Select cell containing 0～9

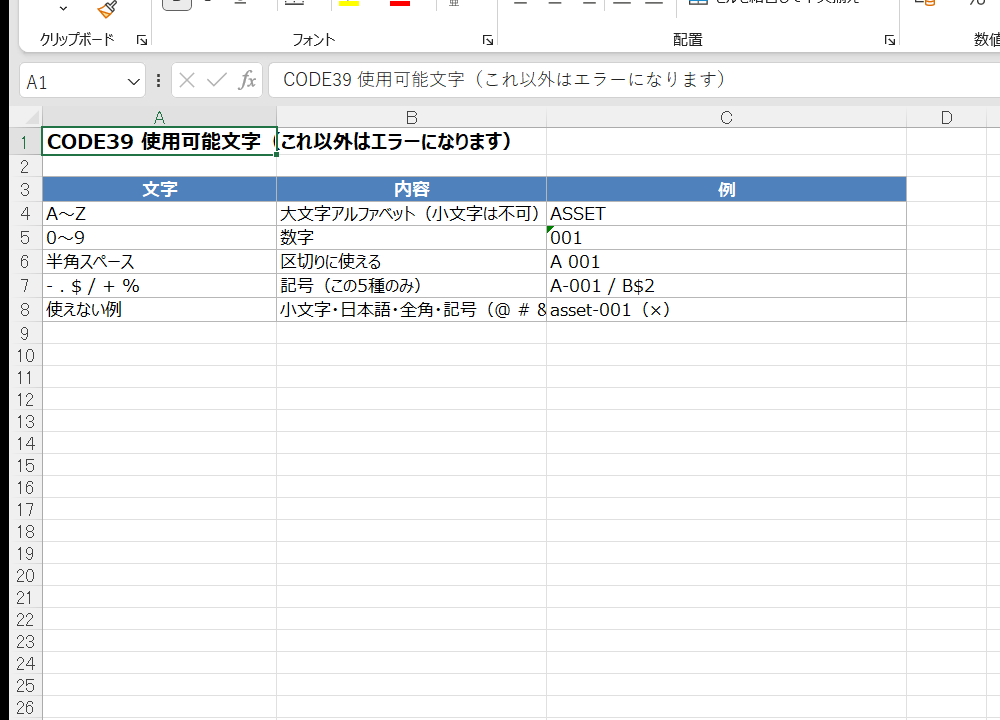(x=159, y=238)
